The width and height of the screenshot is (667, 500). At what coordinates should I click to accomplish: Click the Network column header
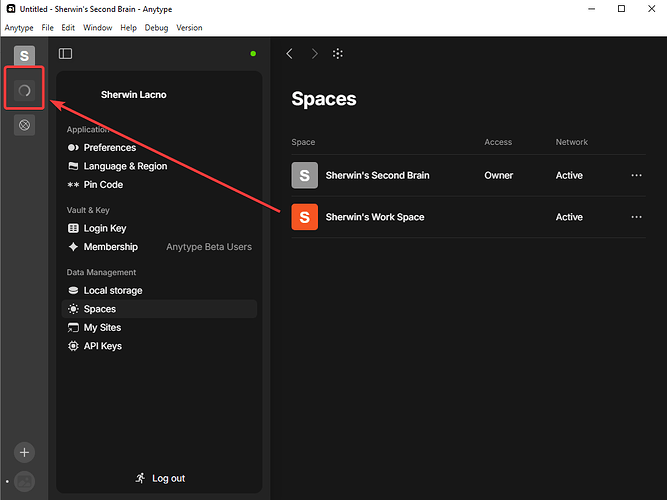pyautogui.click(x=572, y=142)
